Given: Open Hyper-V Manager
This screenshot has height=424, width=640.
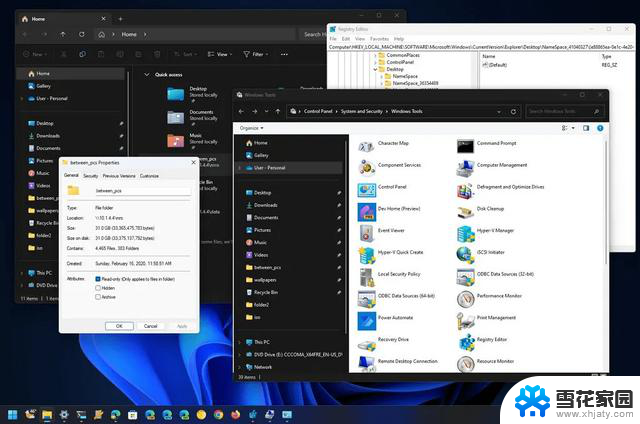Looking at the screenshot, I should [485, 232].
